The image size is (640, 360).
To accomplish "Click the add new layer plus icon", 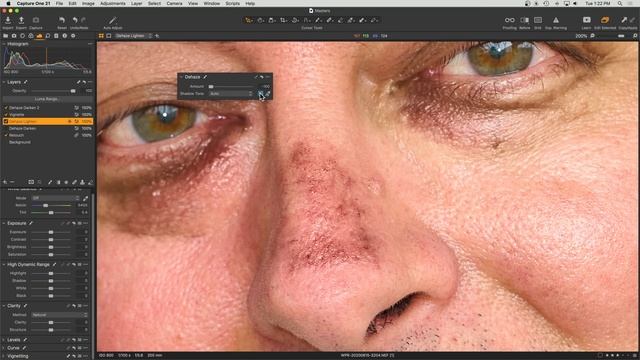I will [x=5, y=182].
